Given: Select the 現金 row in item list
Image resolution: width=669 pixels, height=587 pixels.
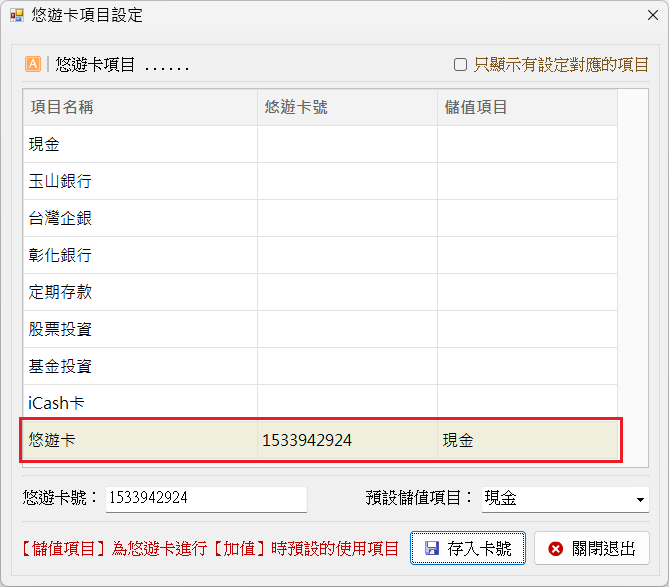Looking at the screenshot, I should click(x=320, y=144).
